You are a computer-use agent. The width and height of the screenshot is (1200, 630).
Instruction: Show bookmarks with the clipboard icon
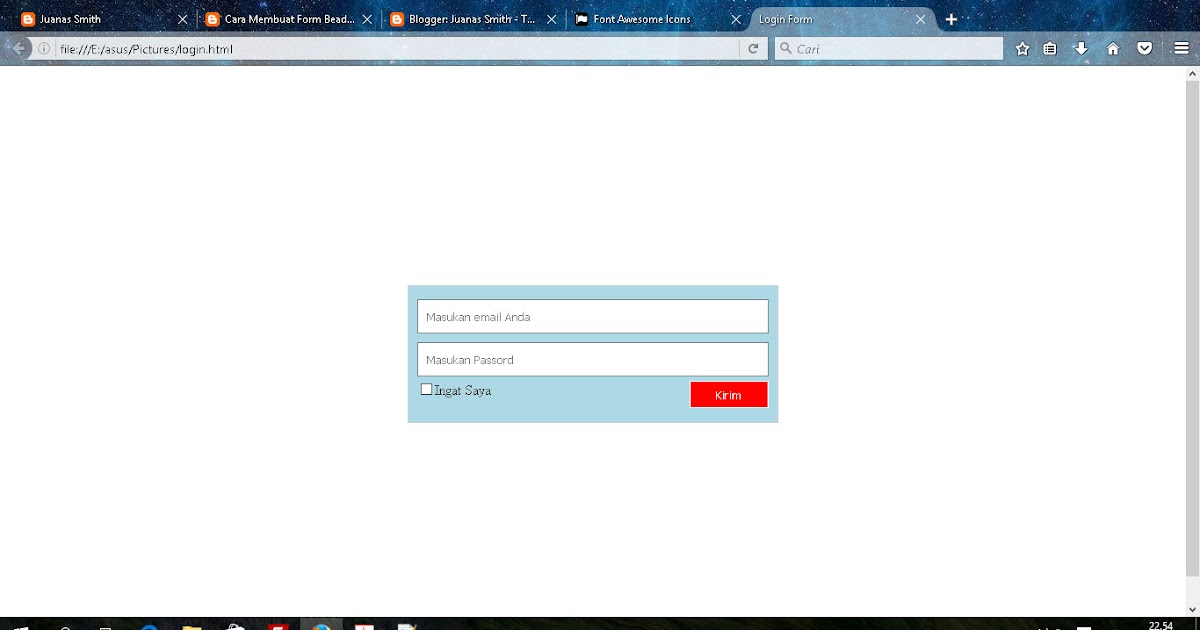1051,47
